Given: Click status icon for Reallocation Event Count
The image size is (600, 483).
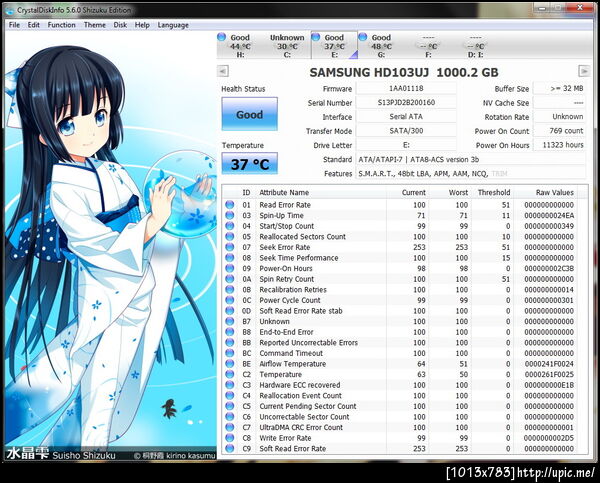Looking at the screenshot, I should [x=230, y=395].
